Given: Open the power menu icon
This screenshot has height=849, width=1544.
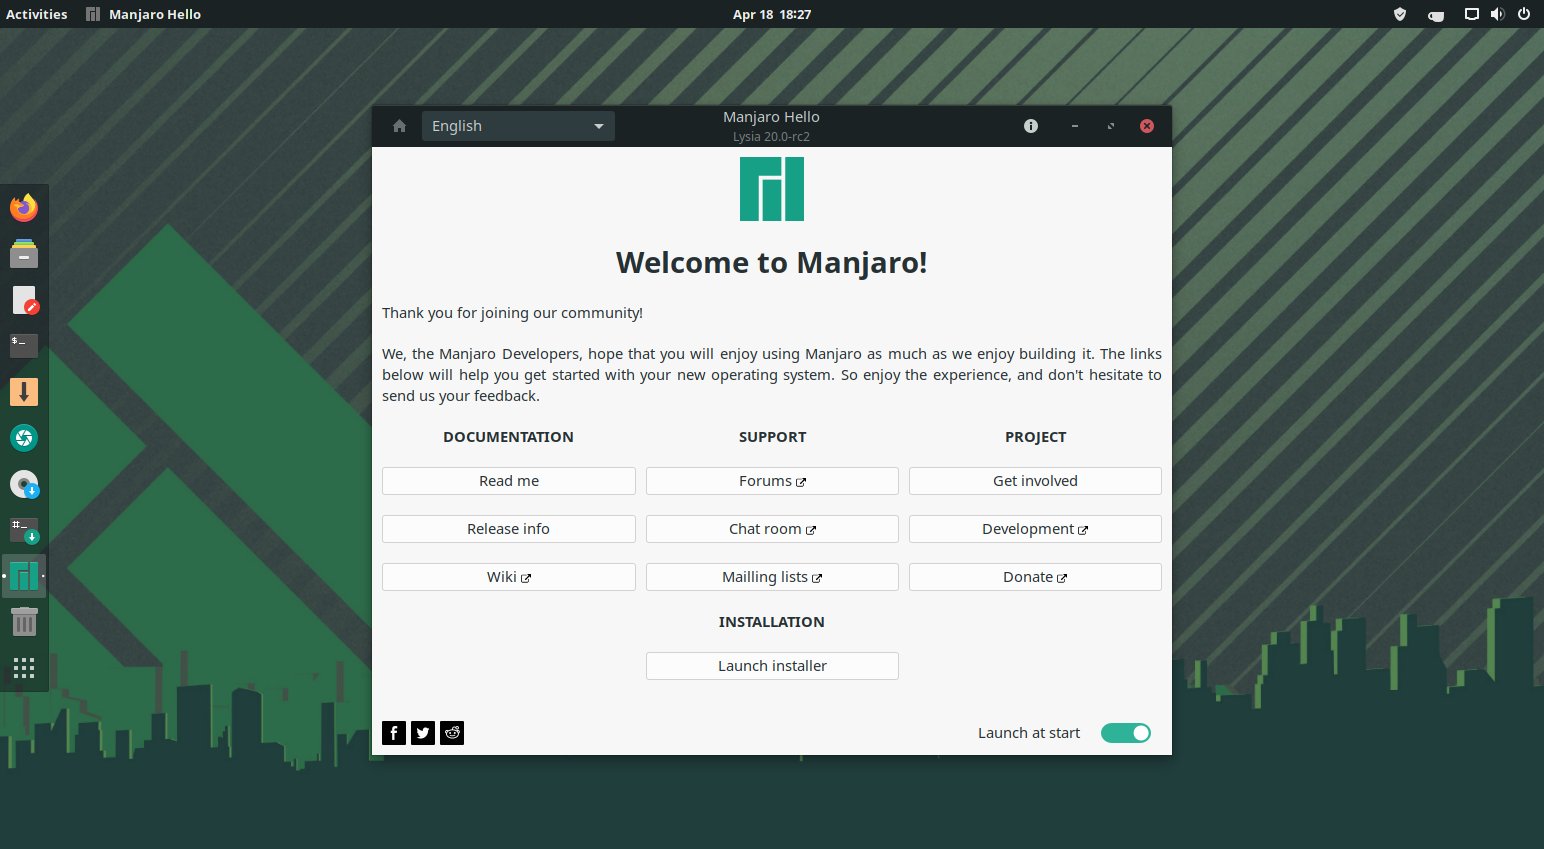Looking at the screenshot, I should (1524, 14).
